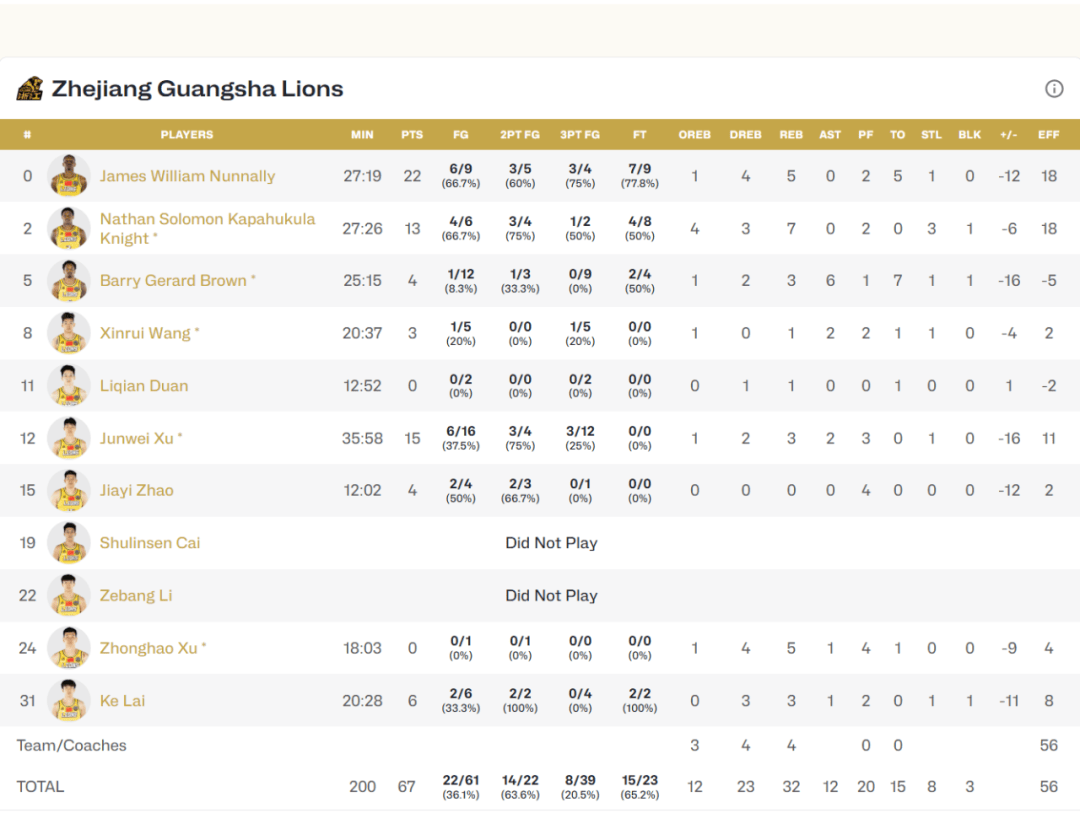Sort by the 3PT FG column
This screenshot has height=813, width=1080.
[580, 135]
